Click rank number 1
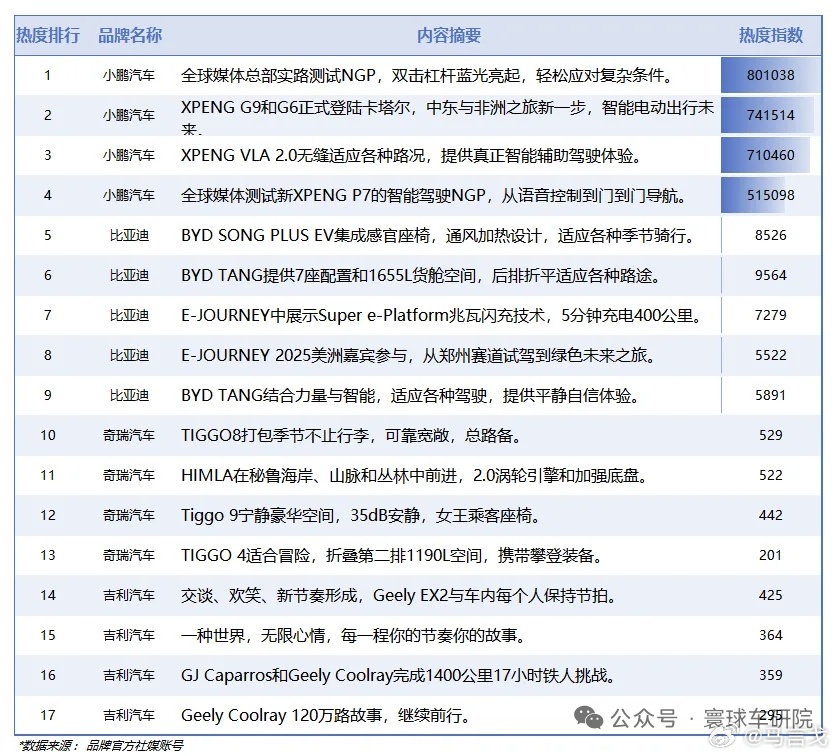 pos(48,75)
